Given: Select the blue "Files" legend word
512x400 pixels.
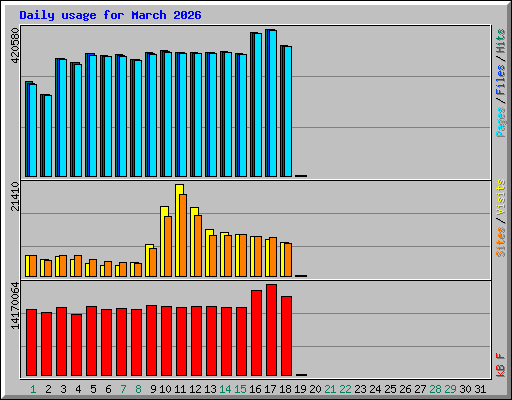Looking at the screenshot, I should (501, 80).
